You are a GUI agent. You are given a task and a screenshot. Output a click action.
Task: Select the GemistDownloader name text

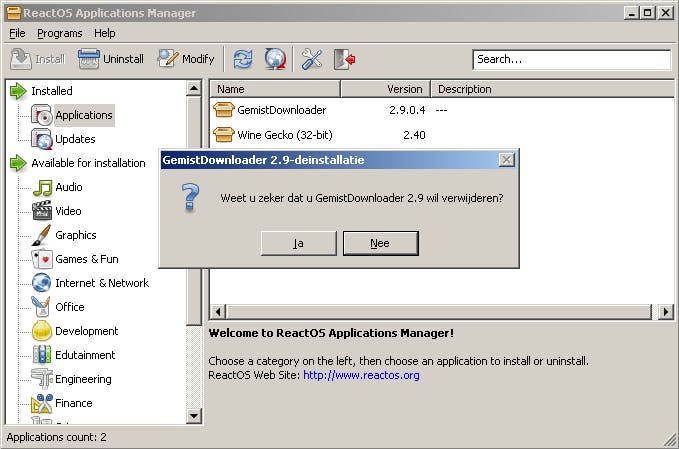(x=281, y=110)
